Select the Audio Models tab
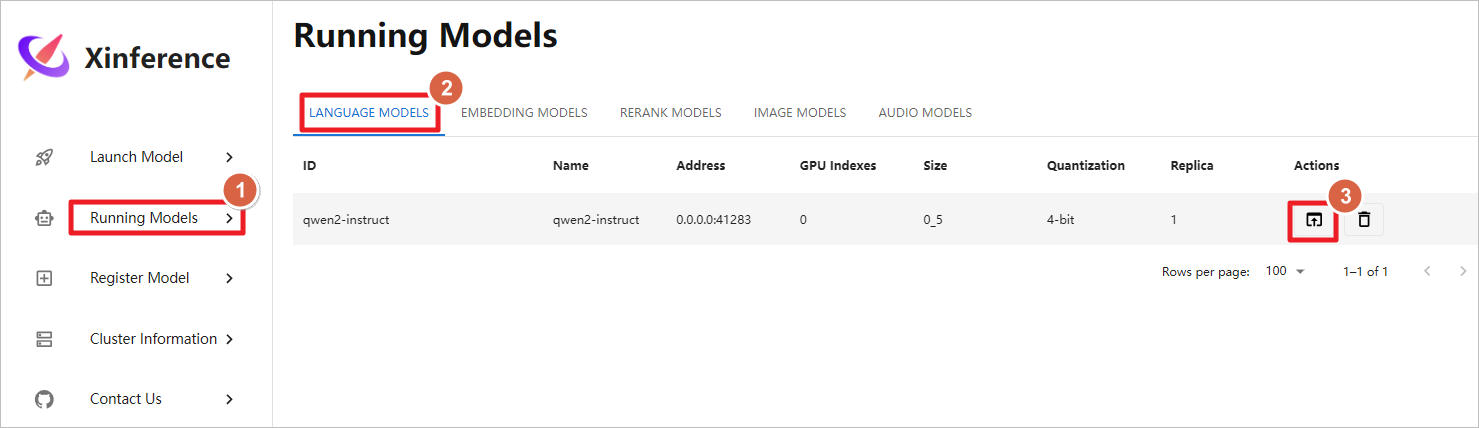Viewport: 1479px width, 428px height. [x=925, y=113]
